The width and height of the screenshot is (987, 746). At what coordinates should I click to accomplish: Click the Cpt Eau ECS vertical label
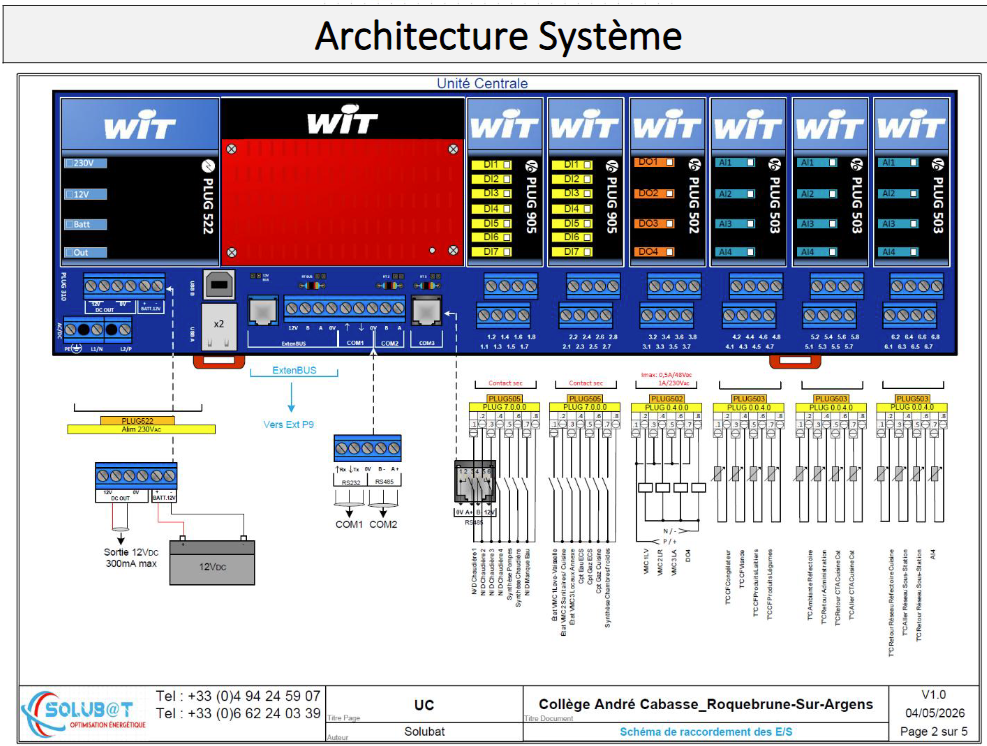581,569
